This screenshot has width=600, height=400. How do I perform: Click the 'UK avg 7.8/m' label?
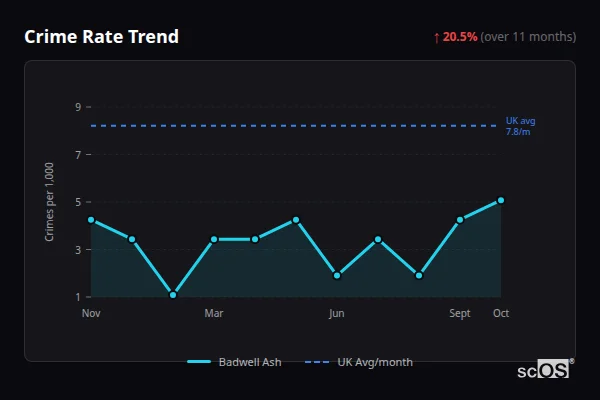(x=520, y=126)
